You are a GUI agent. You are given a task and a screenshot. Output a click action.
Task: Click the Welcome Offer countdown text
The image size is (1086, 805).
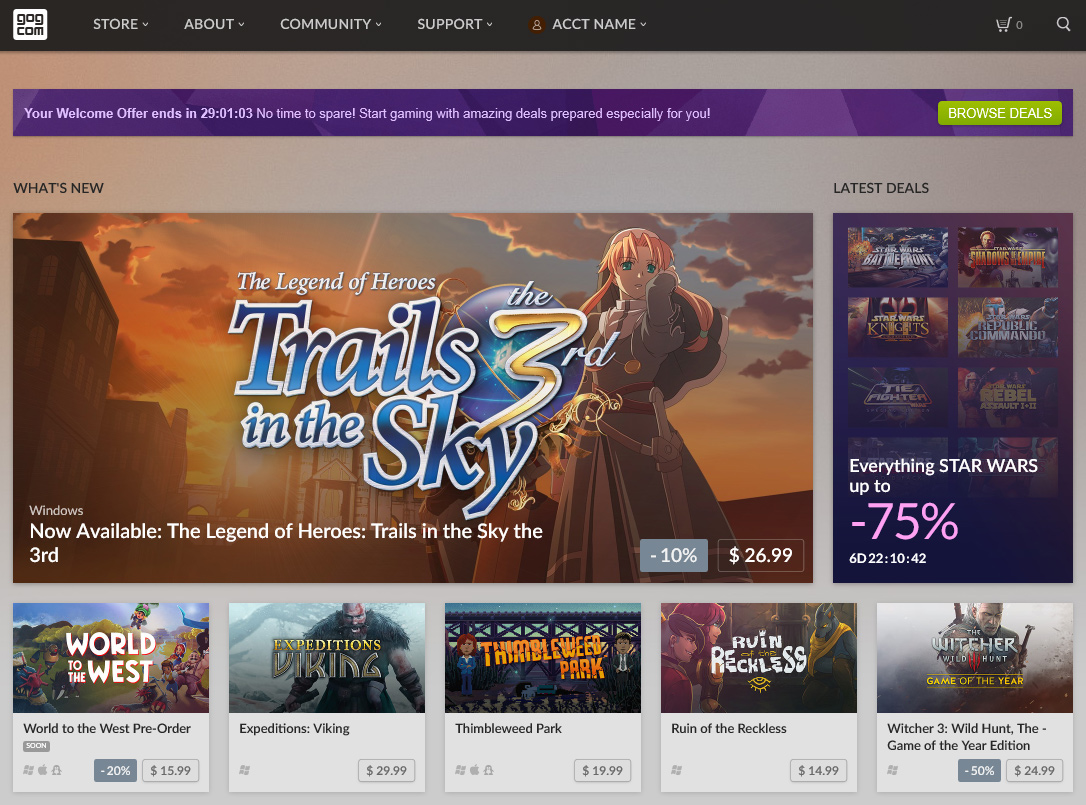(139, 113)
